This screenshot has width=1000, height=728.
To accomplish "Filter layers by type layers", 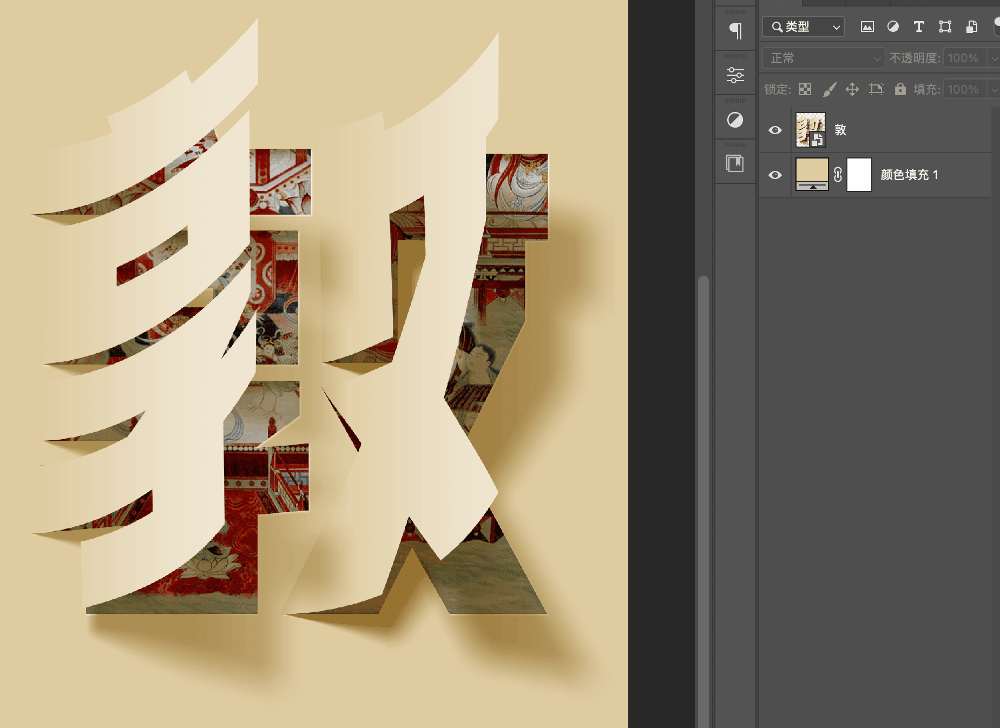I will tap(919, 27).
